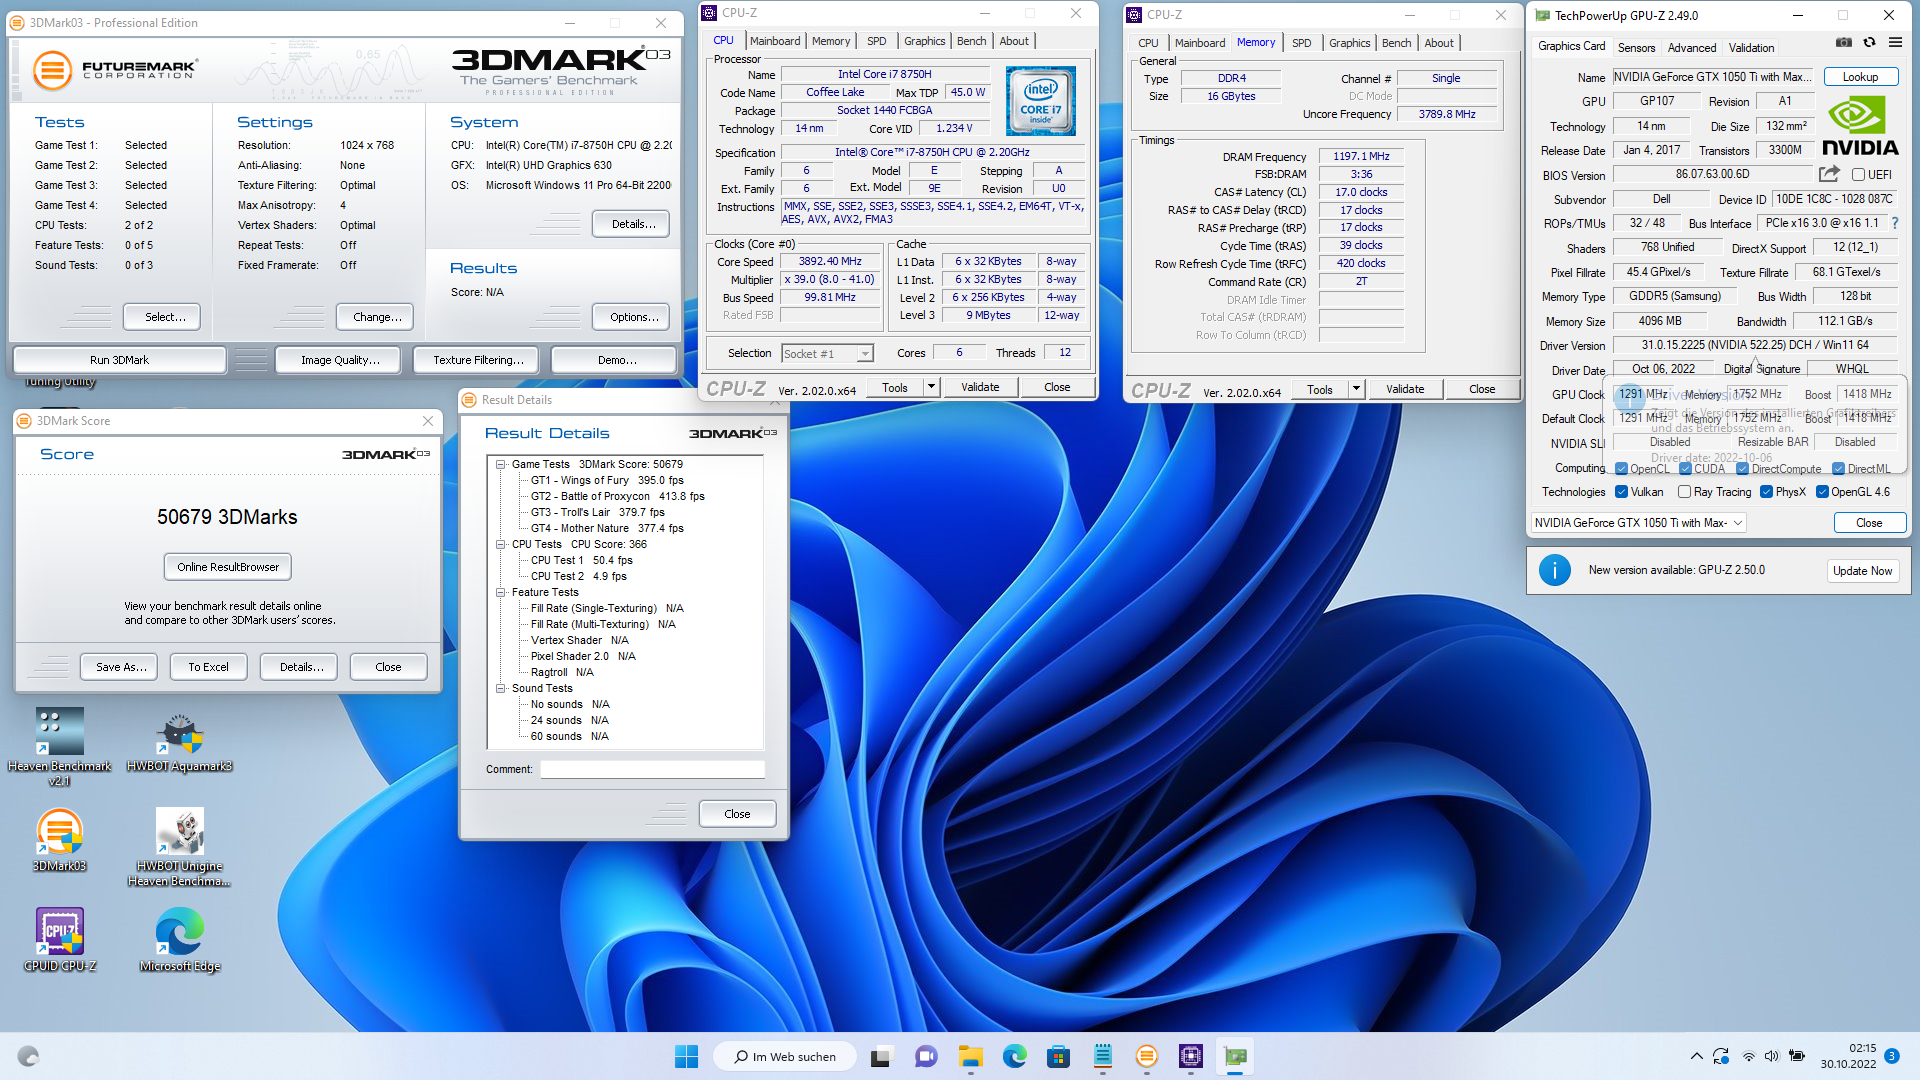Toggle the DirectML checkbox
This screenshot has width=1920, height=1080.
1838,468
